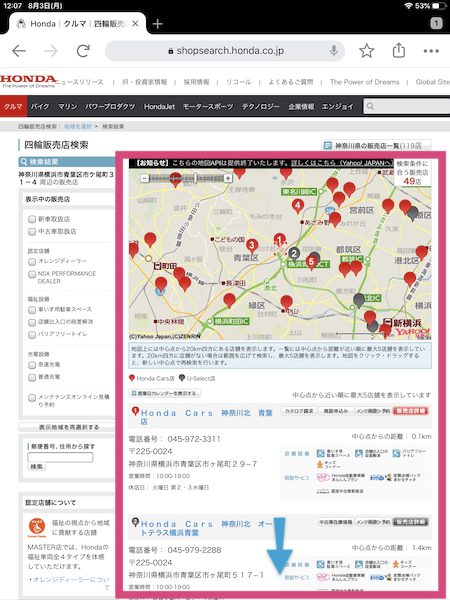Check the 中古車取扱店 checkbox
The height and width of the screenshot is (600, 450).
[32, 232]
